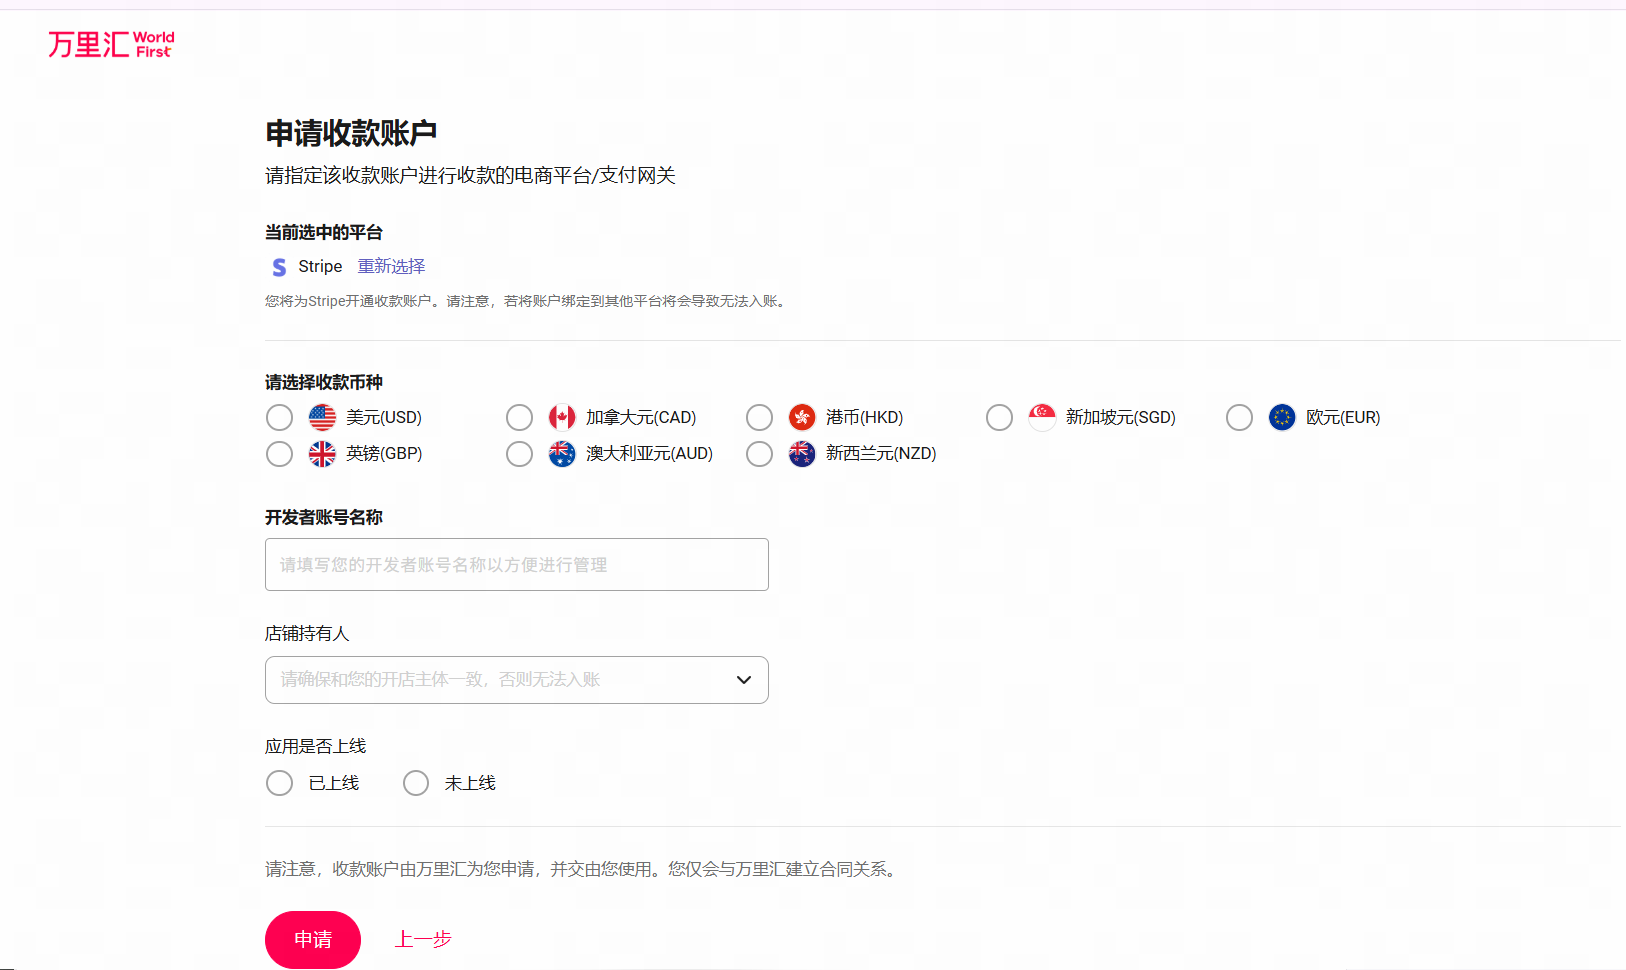The image size is (1626, 970).
Task: Click the 英镑(GBP) label text
Action: pyautogui.click(x=384, y=454)
